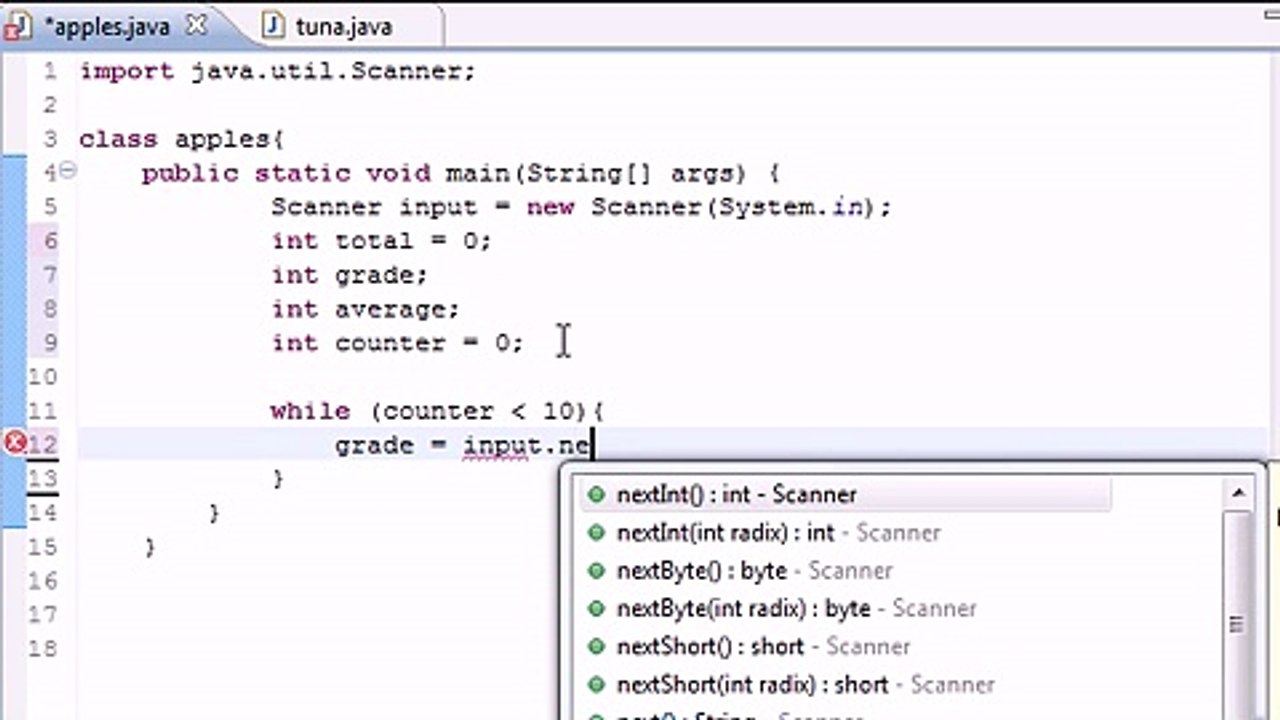Click line number 10 in the gutter
1280x720 pixels.
pos(42,377)
